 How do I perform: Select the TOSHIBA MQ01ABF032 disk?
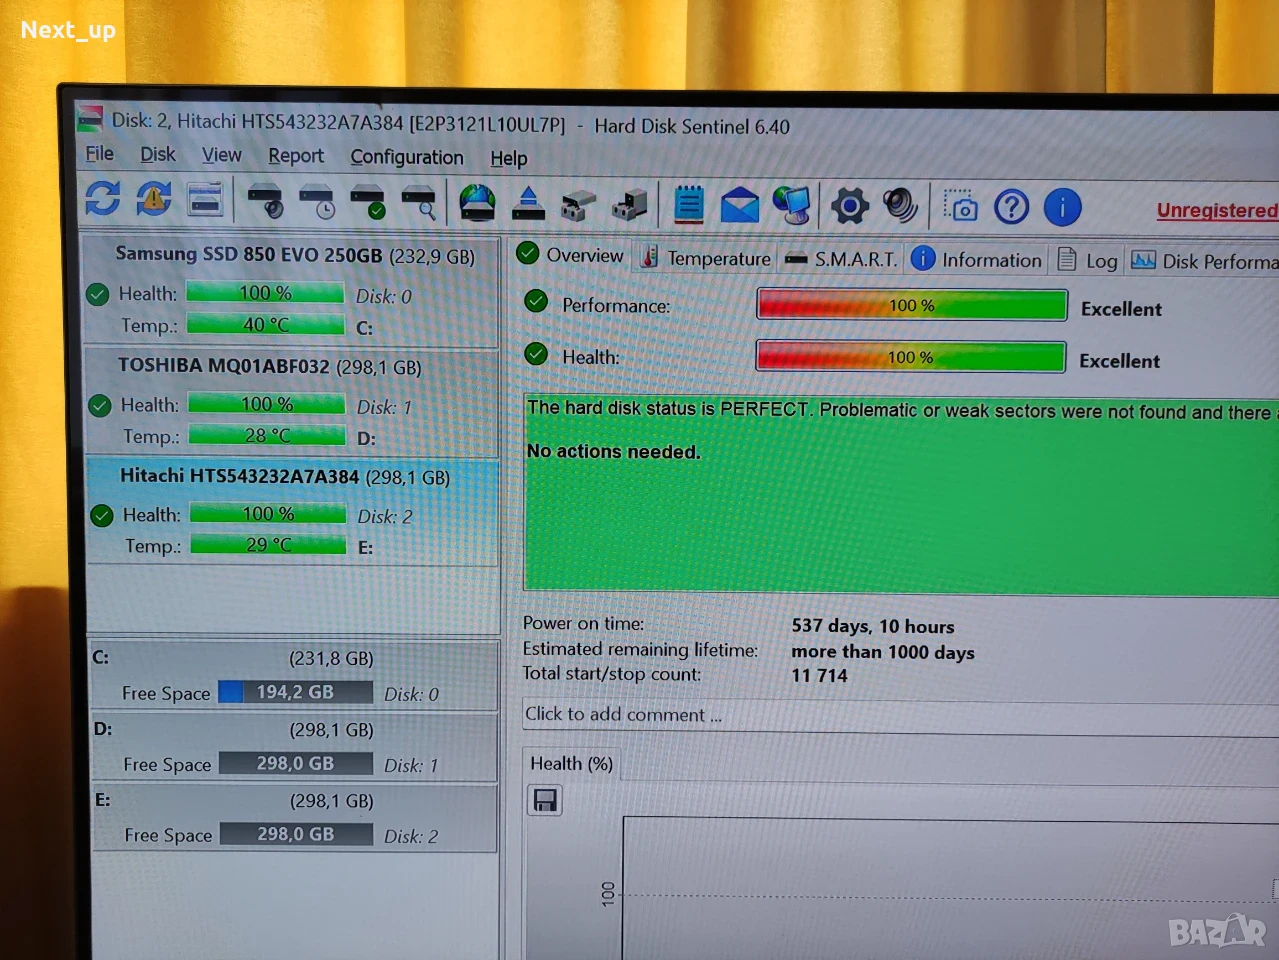point(292,401)
